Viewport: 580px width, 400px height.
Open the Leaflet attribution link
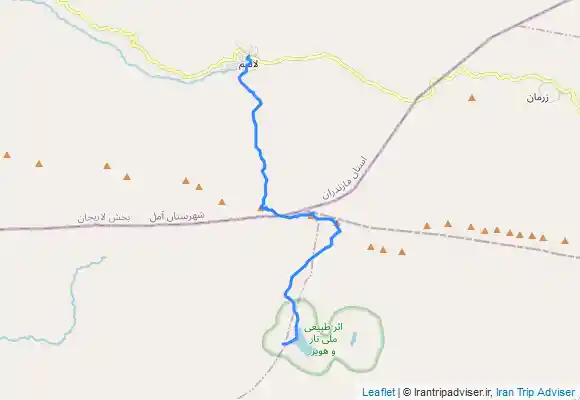coord(378,392)
